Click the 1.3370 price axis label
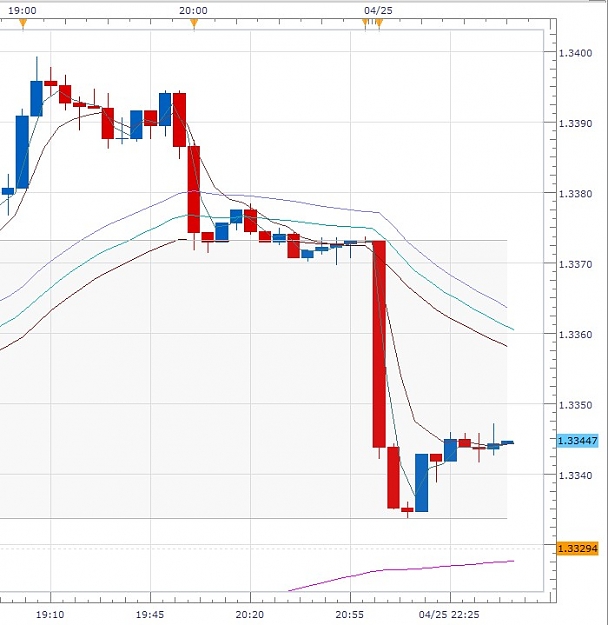The width and height of the screenshot is (608, 625). pos(575,264)
